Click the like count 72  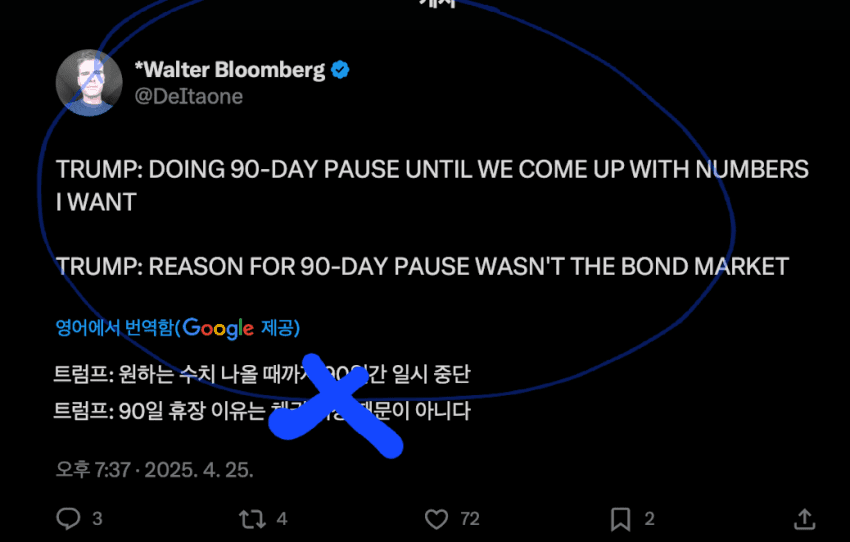(470, 519)
